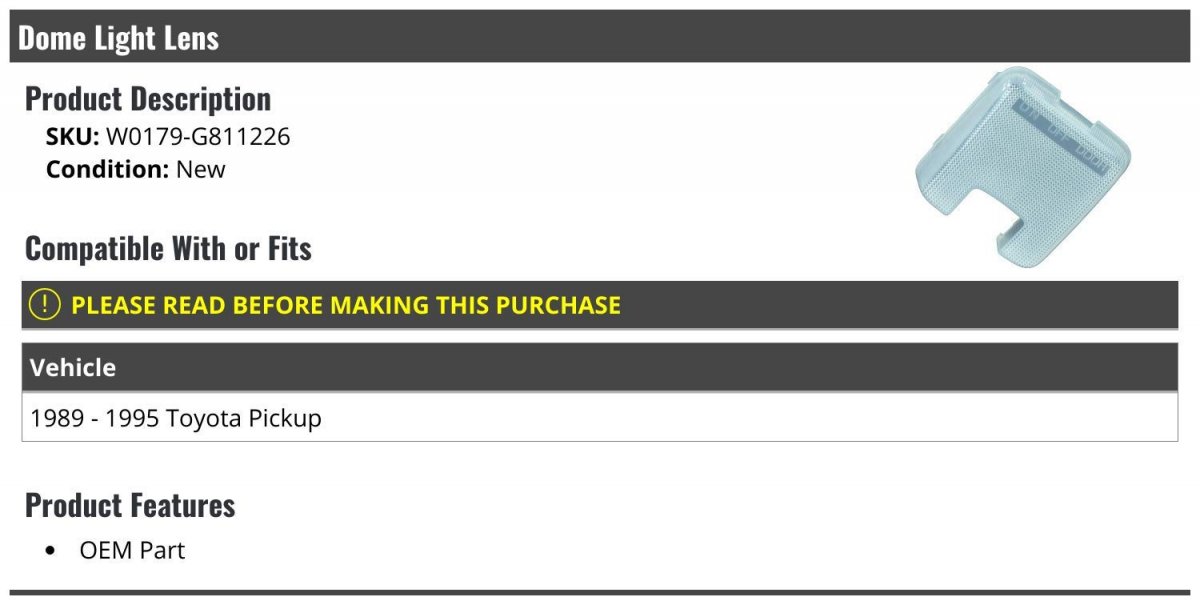Click the Product Features heading
The image size is (1200, 605).
[x=130, y=505]
